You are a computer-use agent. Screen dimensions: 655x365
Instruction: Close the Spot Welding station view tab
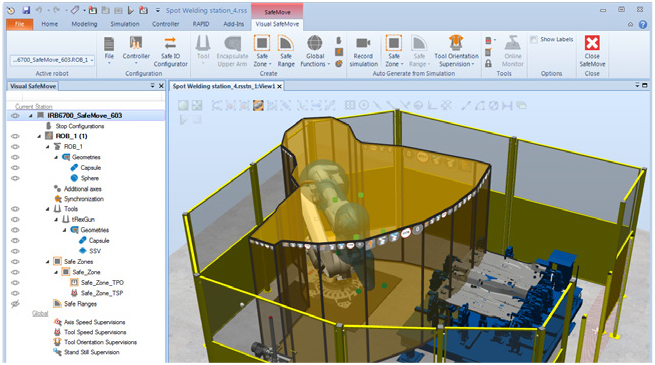279,86
